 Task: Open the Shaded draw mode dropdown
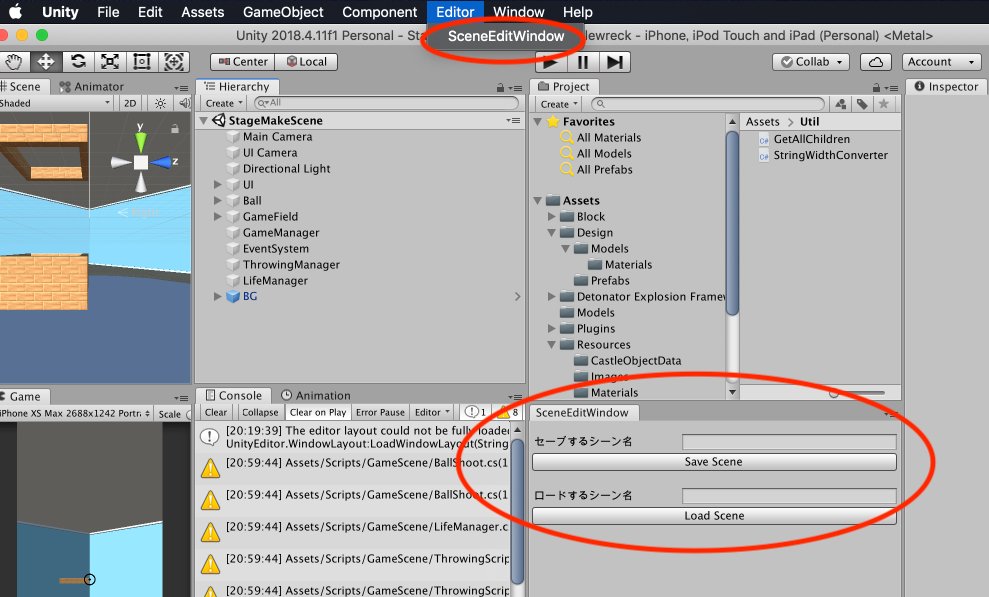[56, 103]
